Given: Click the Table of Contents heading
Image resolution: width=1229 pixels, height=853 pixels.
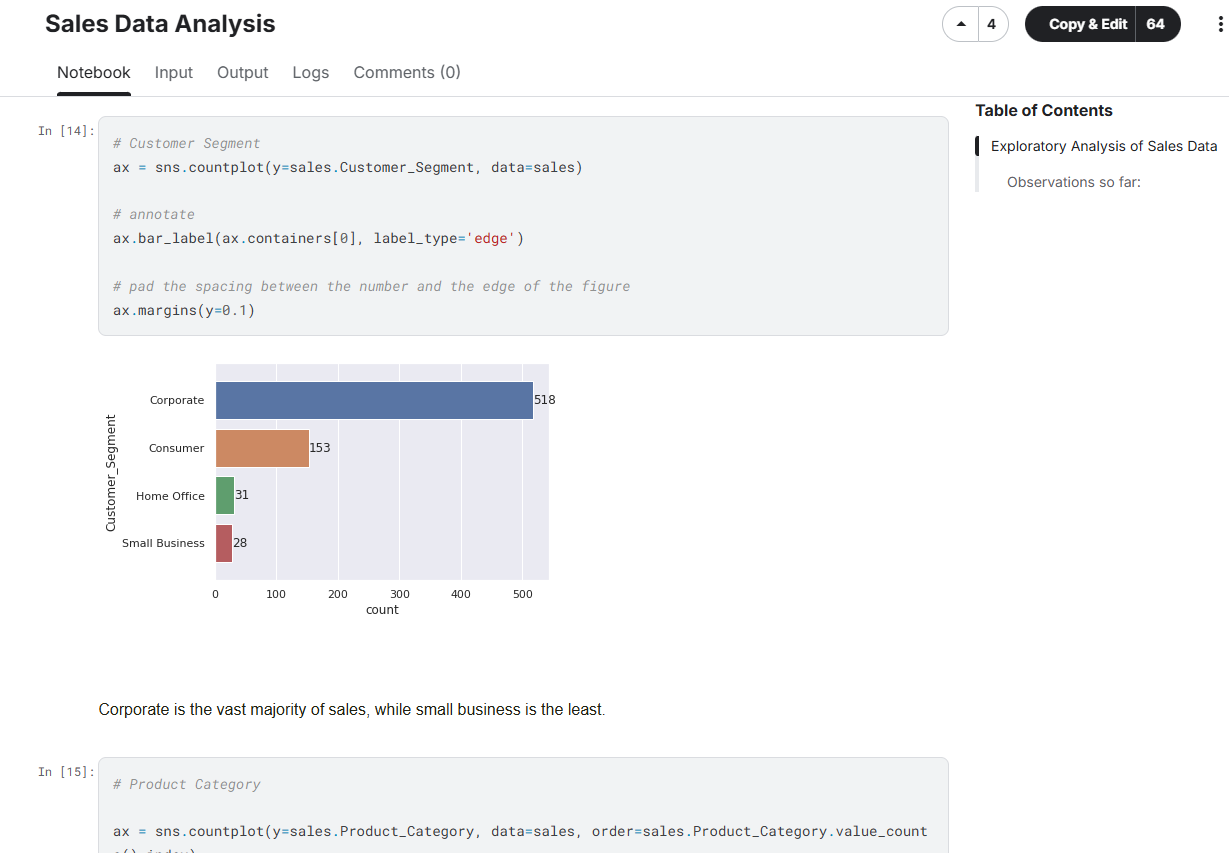Looking at the screenshot, I should (x=1045, y=110).
